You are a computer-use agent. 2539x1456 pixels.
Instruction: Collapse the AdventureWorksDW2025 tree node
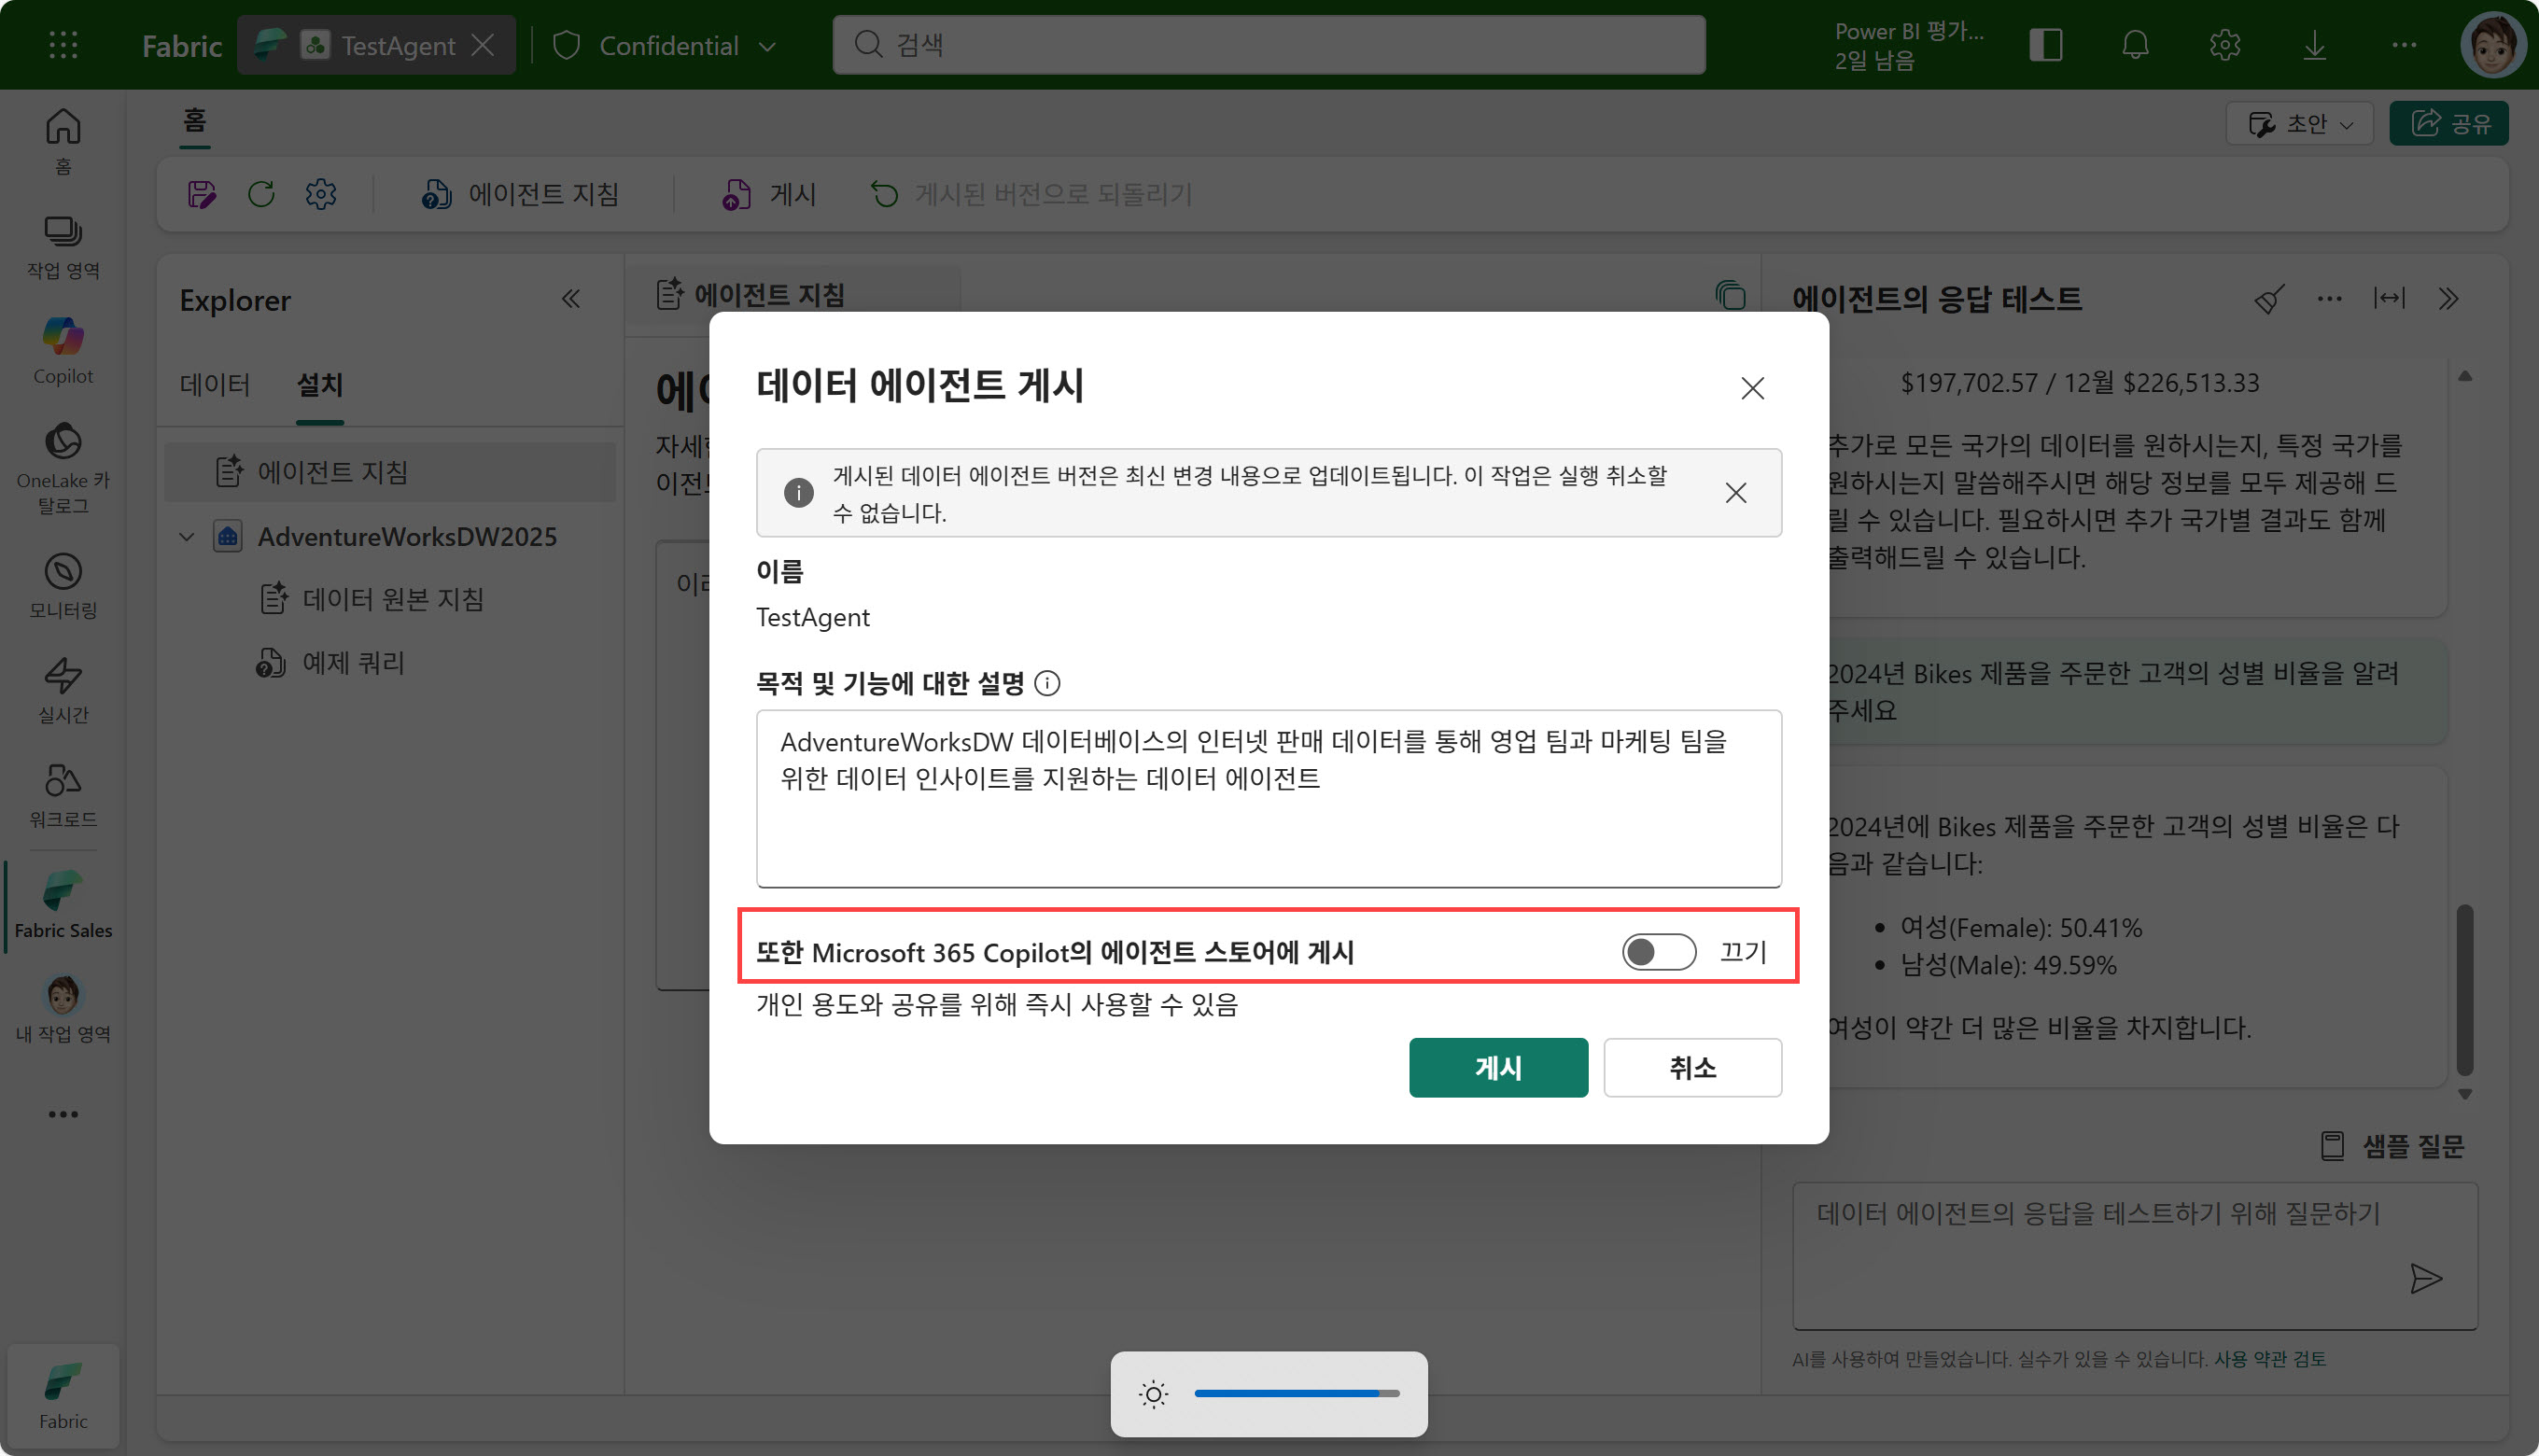187,537
